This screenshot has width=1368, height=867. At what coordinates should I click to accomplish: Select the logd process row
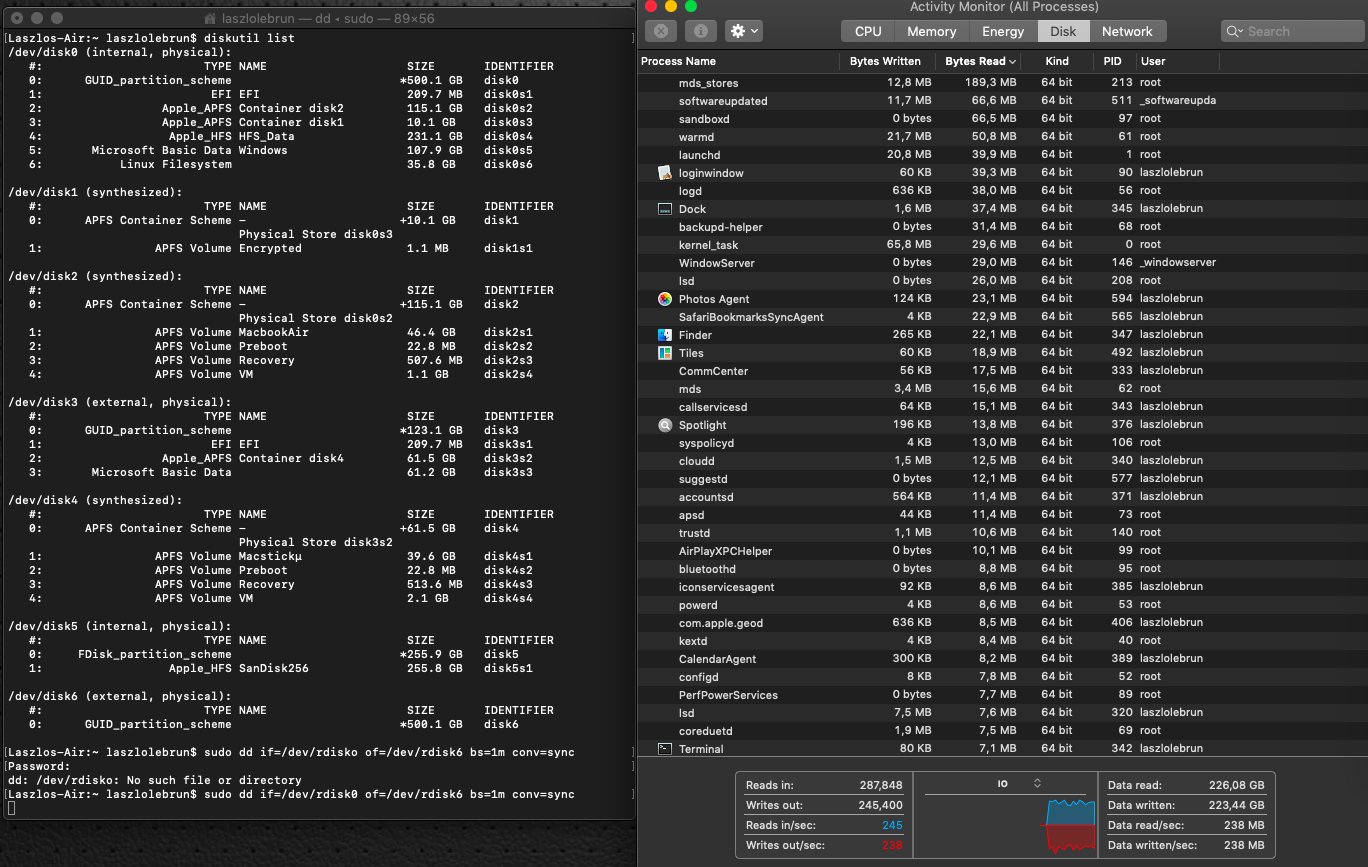(x=1003, y=191)
